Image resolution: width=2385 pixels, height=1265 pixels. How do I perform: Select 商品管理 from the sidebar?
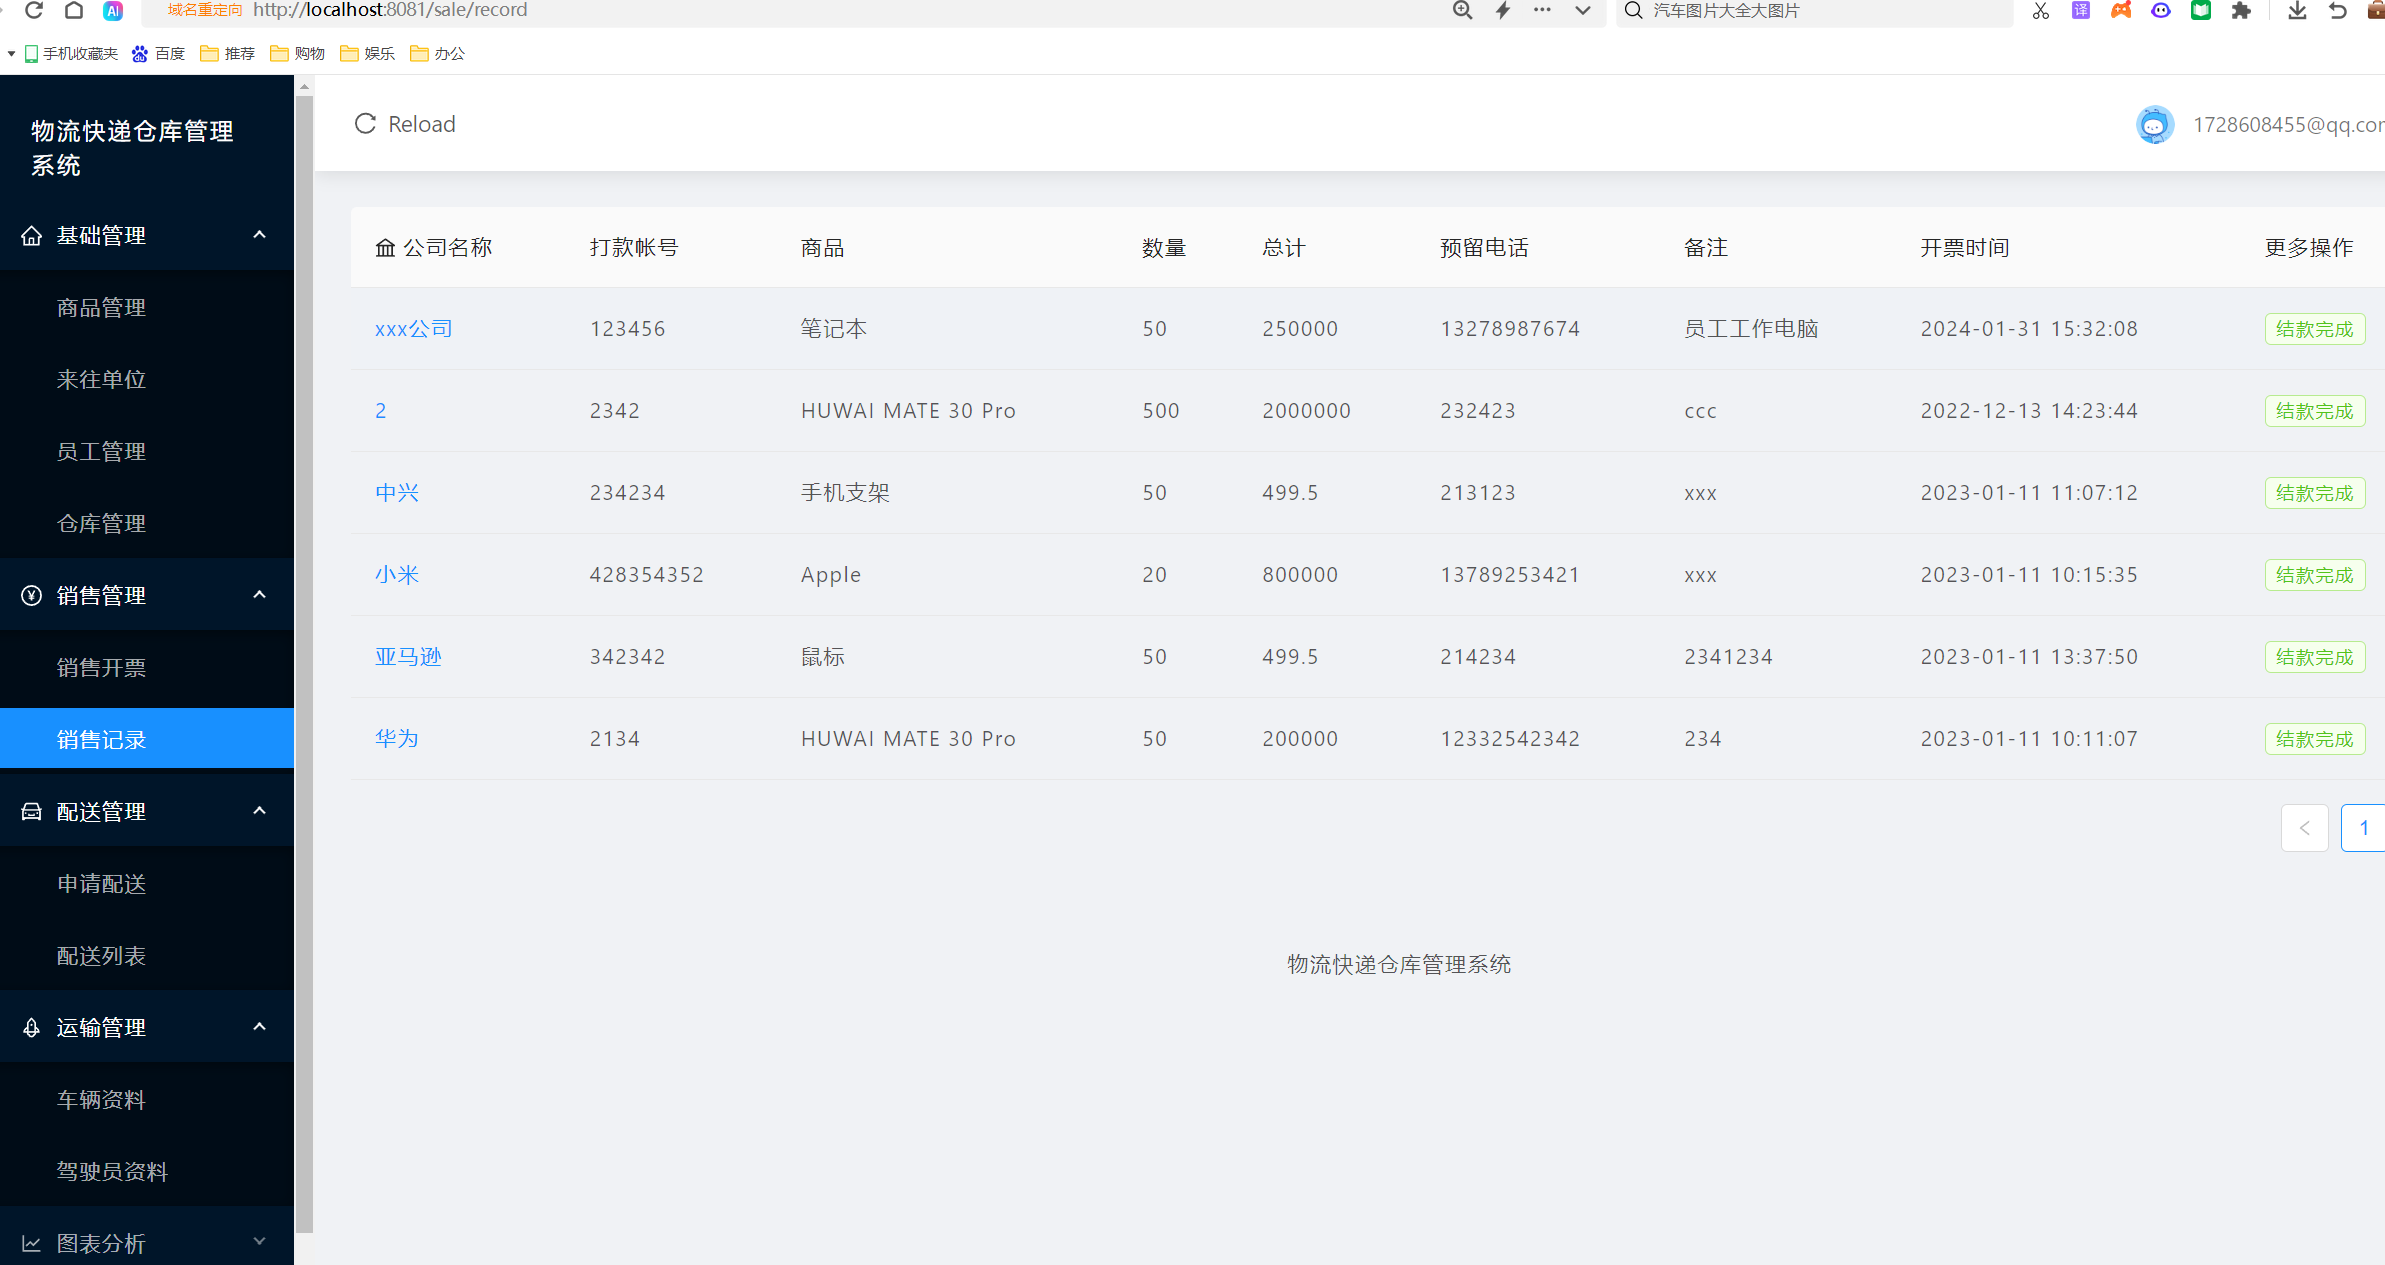[101, 307]
